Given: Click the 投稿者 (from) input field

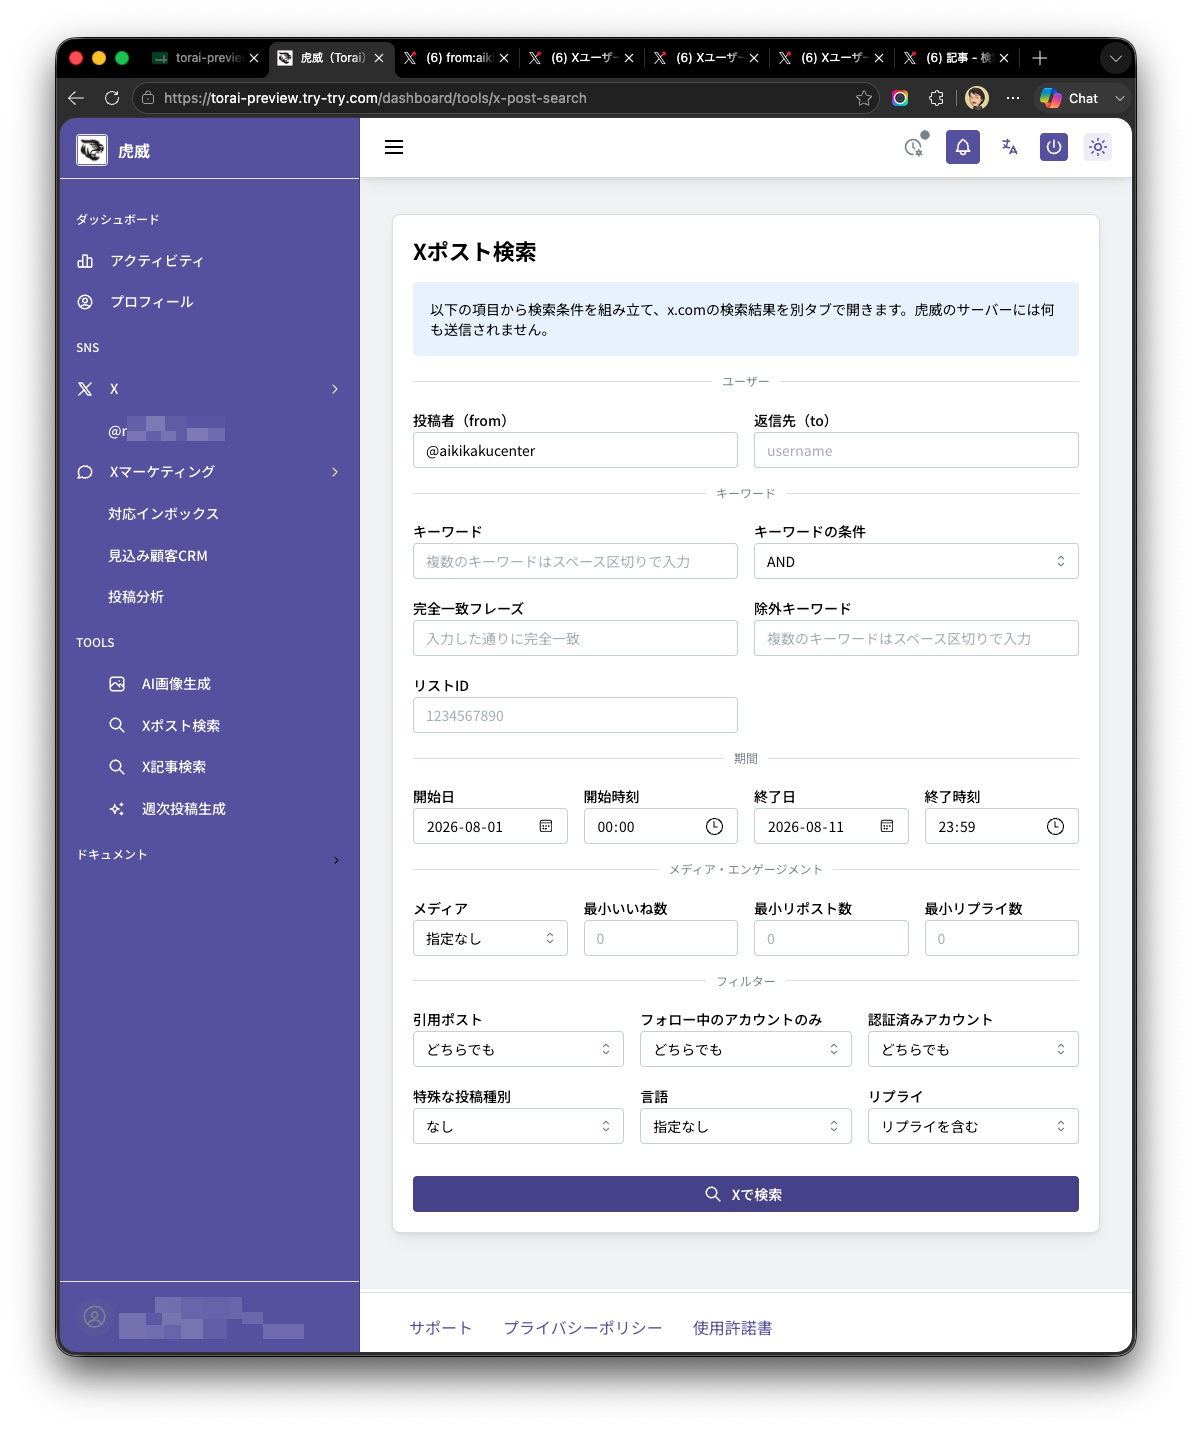Looking at the screenshot, I should click(575, 450).
